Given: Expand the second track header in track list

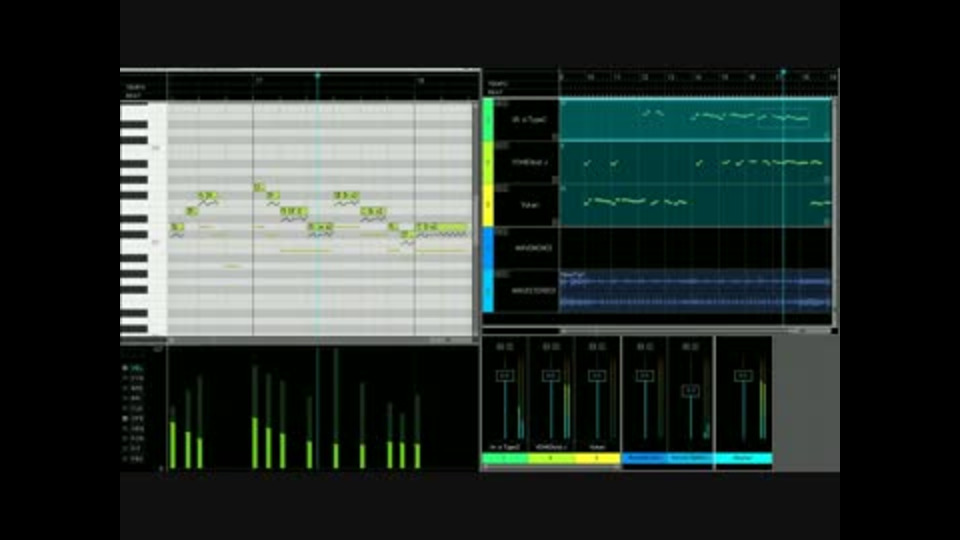Looking at the screenshot, I should [x=502, y=146].
